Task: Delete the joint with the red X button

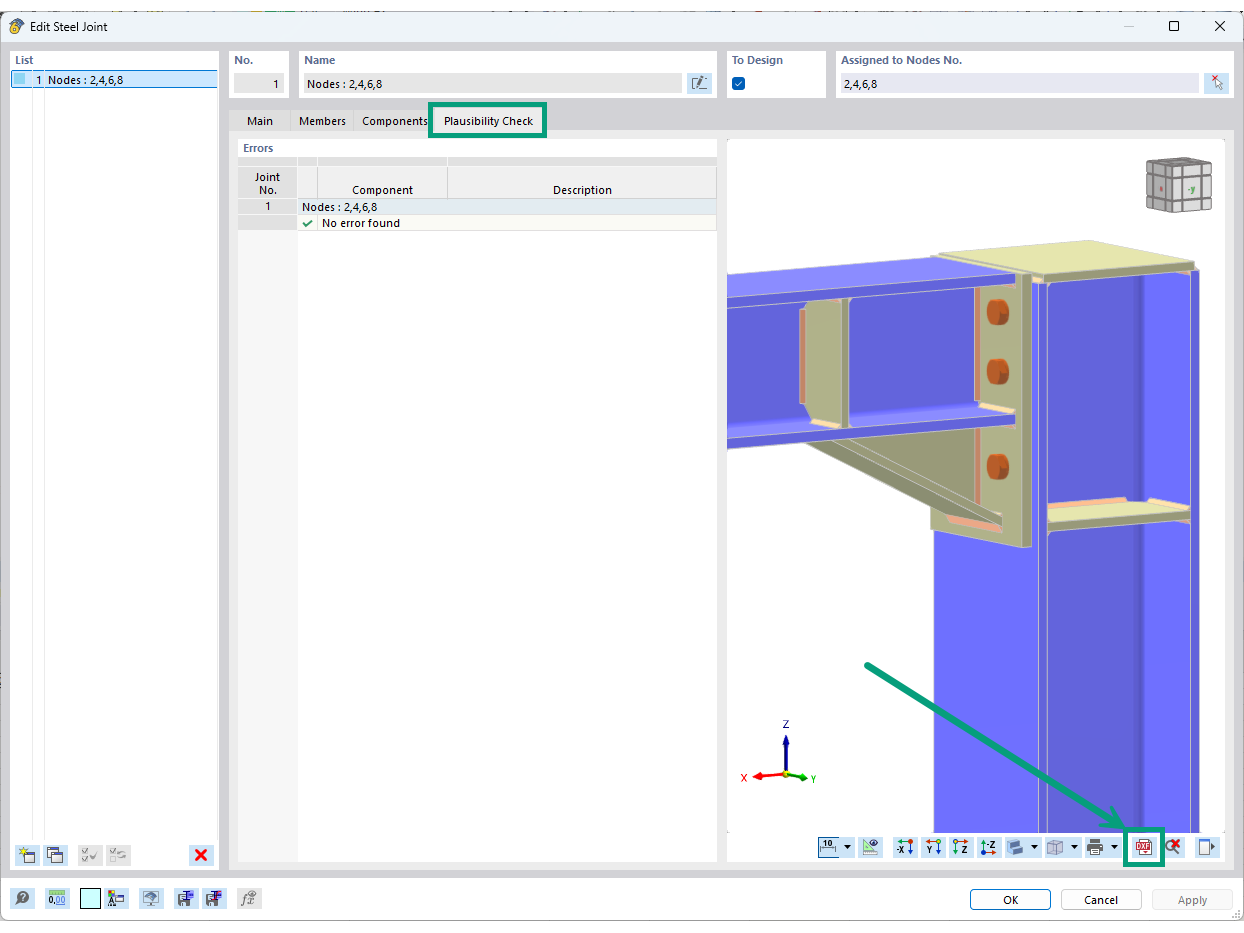Action: coord(201,855)
